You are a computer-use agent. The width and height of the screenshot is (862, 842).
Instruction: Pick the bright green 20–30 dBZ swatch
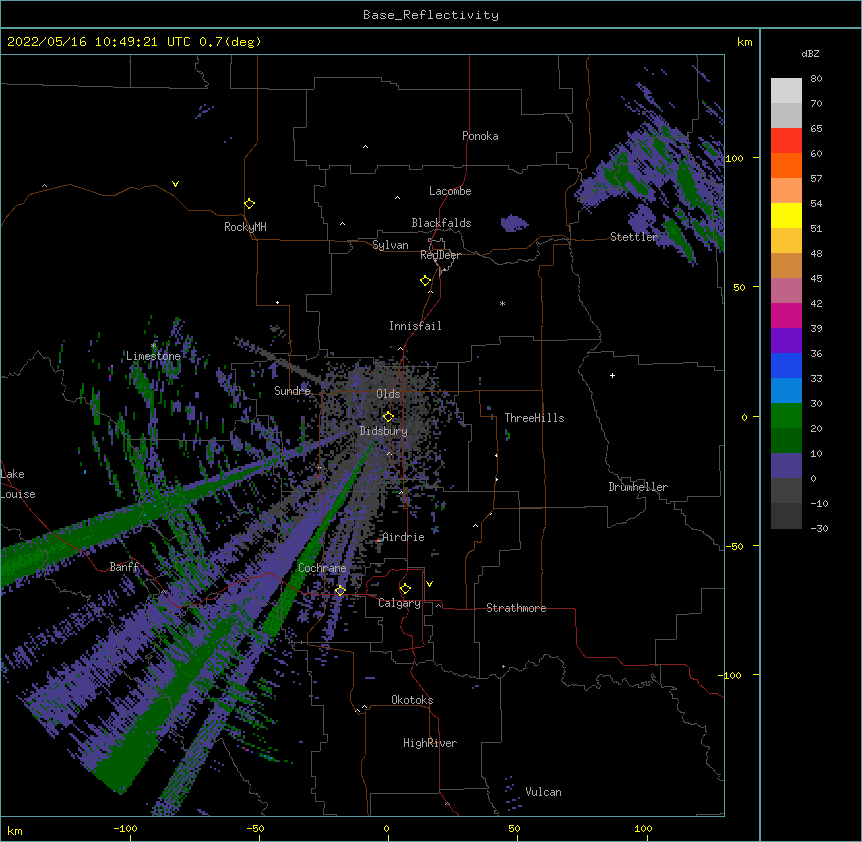(786, 416)
